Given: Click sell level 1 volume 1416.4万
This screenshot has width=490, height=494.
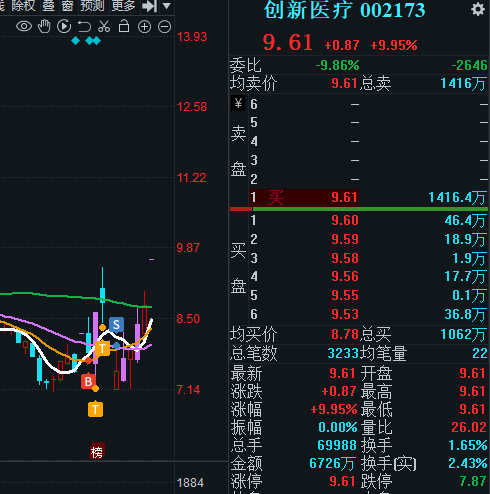Looking at the screenshot, I should coord(457,197).
